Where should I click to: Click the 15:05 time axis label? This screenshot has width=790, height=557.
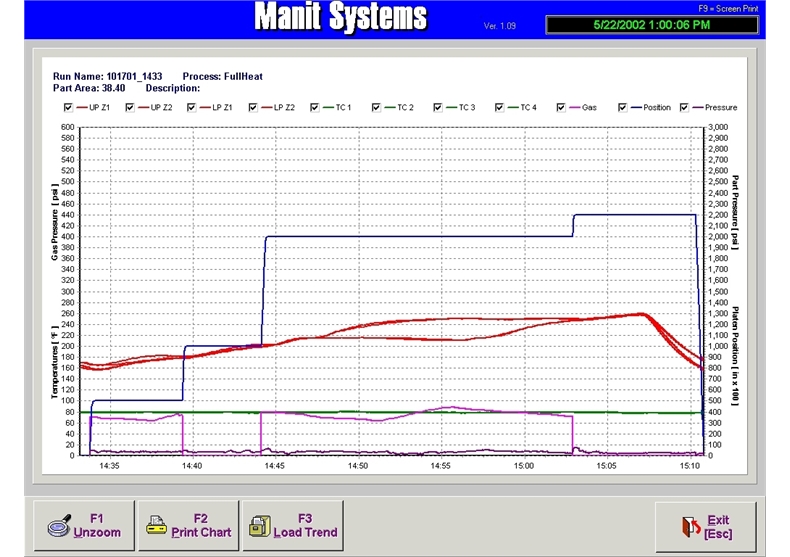(x=607, y=466)
